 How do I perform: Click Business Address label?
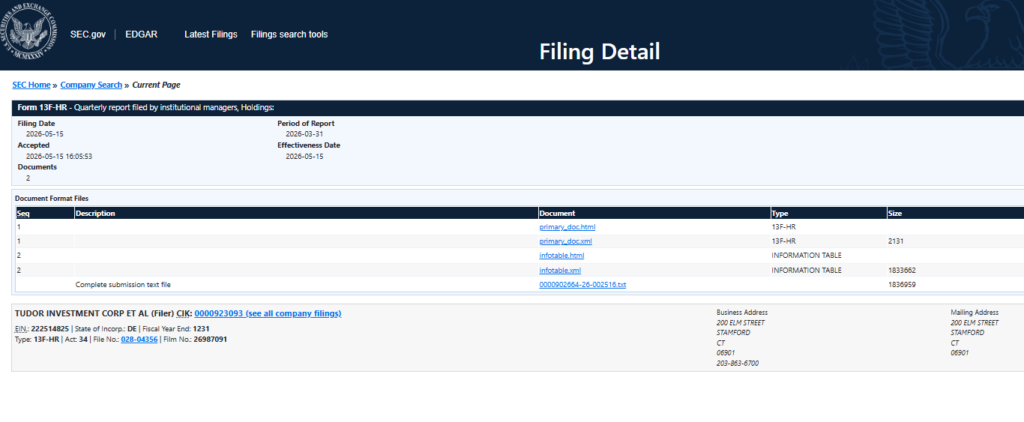tap(742, 312)
